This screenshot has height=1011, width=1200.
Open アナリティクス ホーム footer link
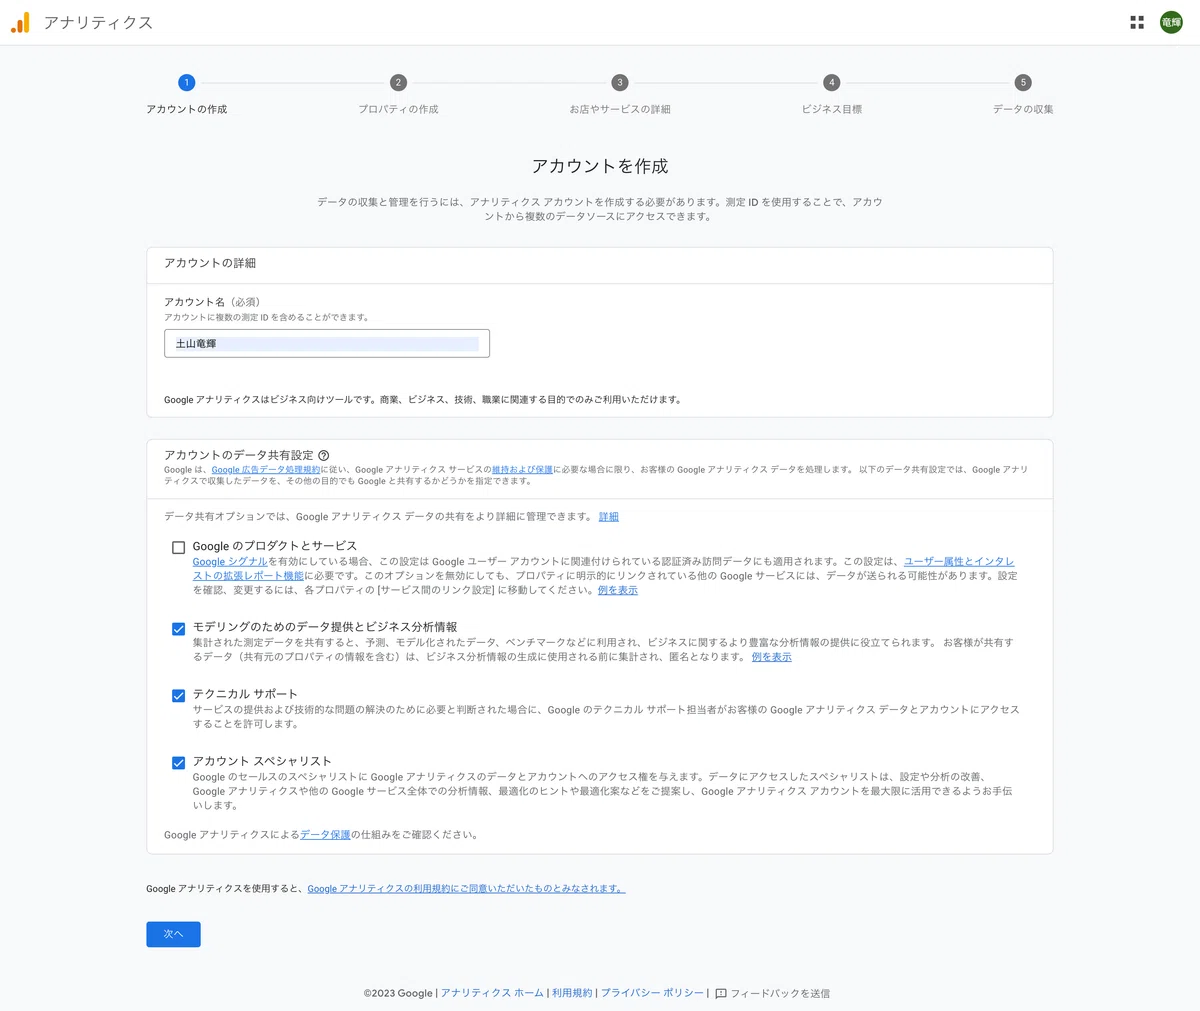pos(492,994)
